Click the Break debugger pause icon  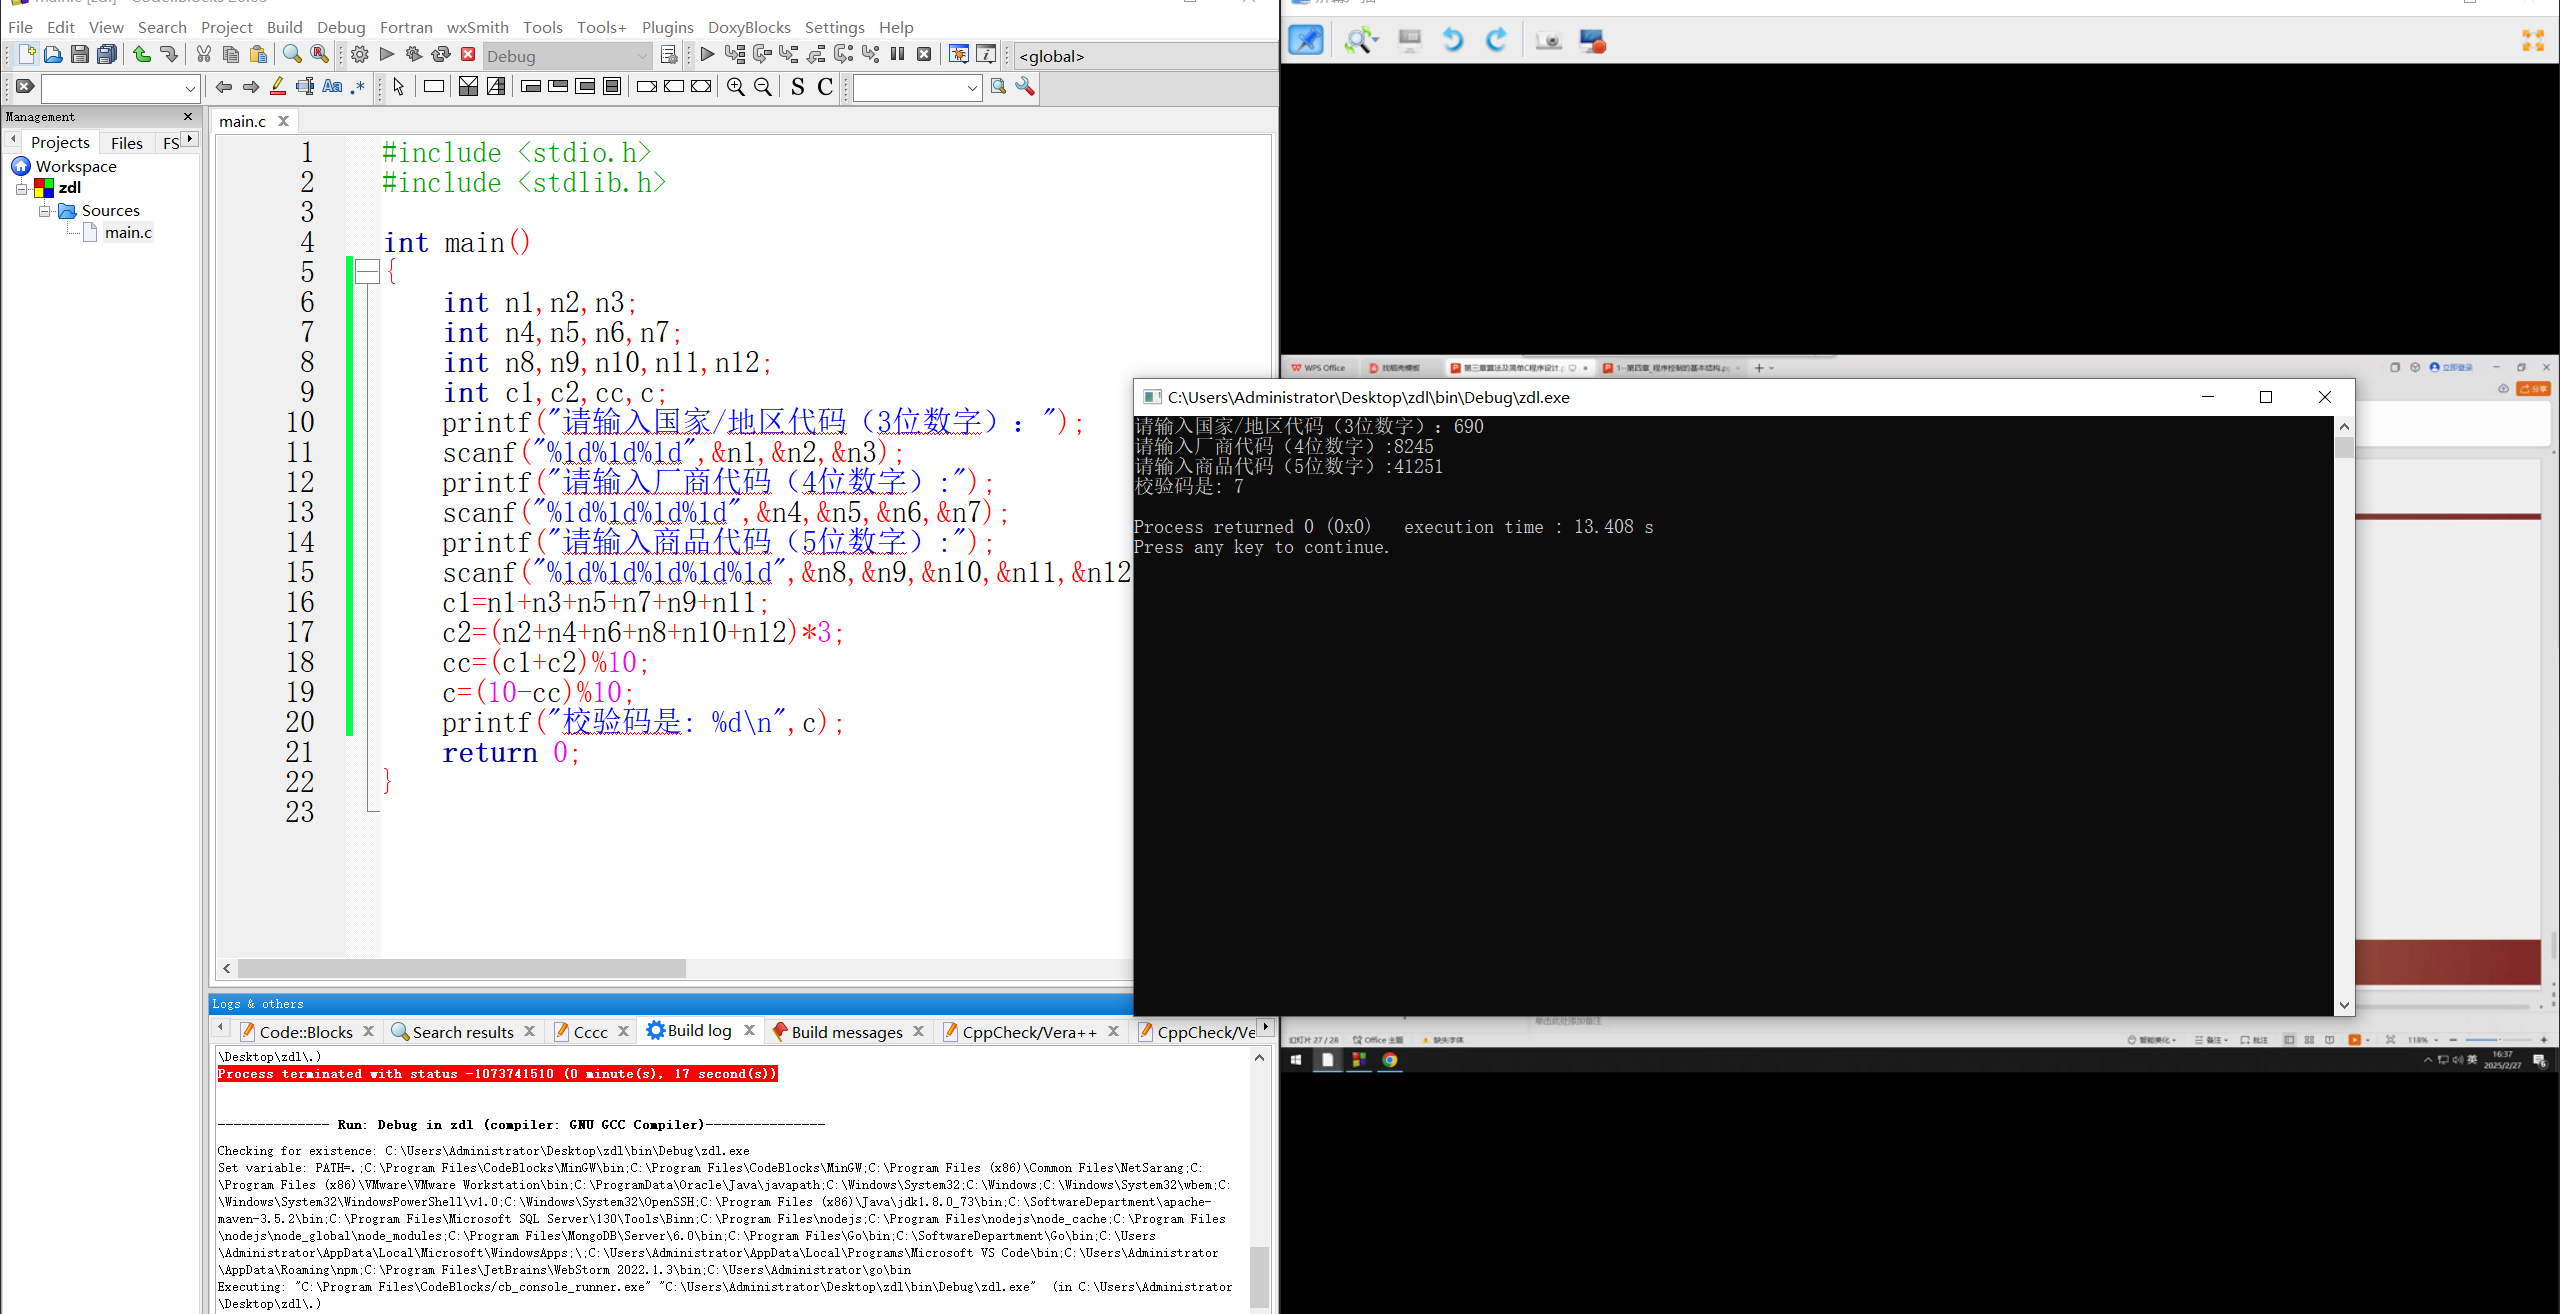897,55
